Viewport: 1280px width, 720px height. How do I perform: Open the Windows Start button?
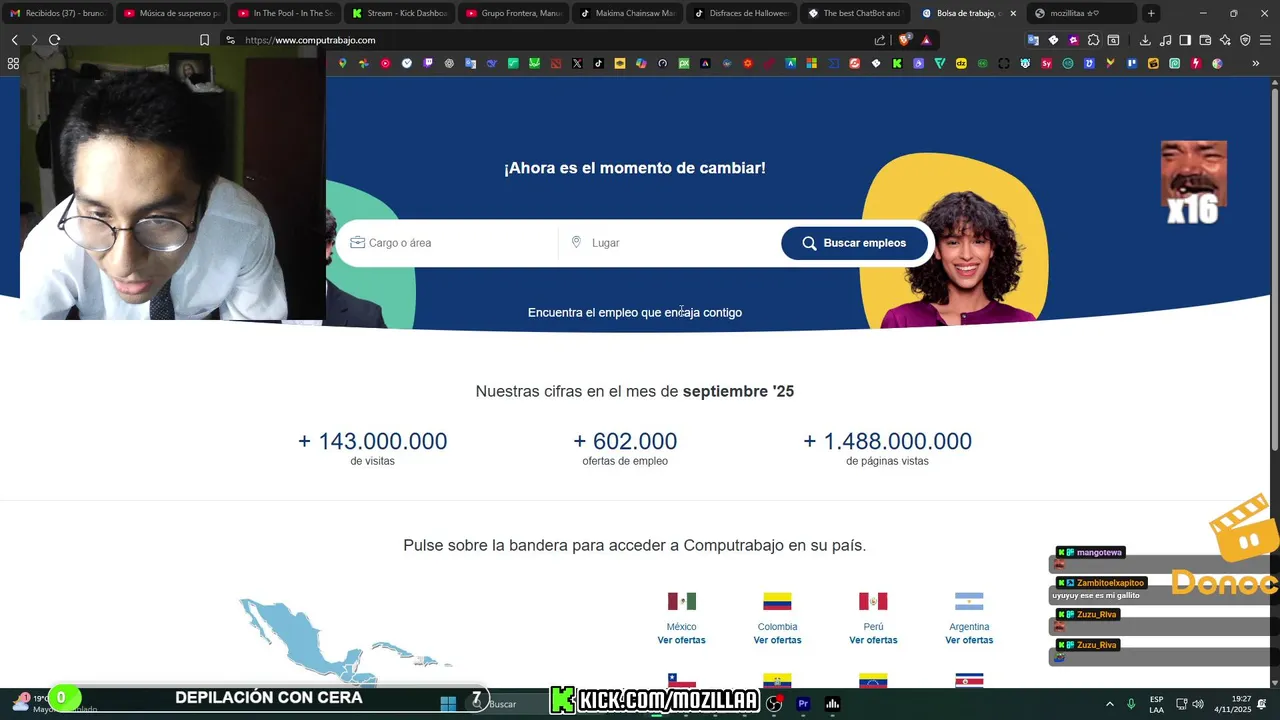tap(448, 704)
